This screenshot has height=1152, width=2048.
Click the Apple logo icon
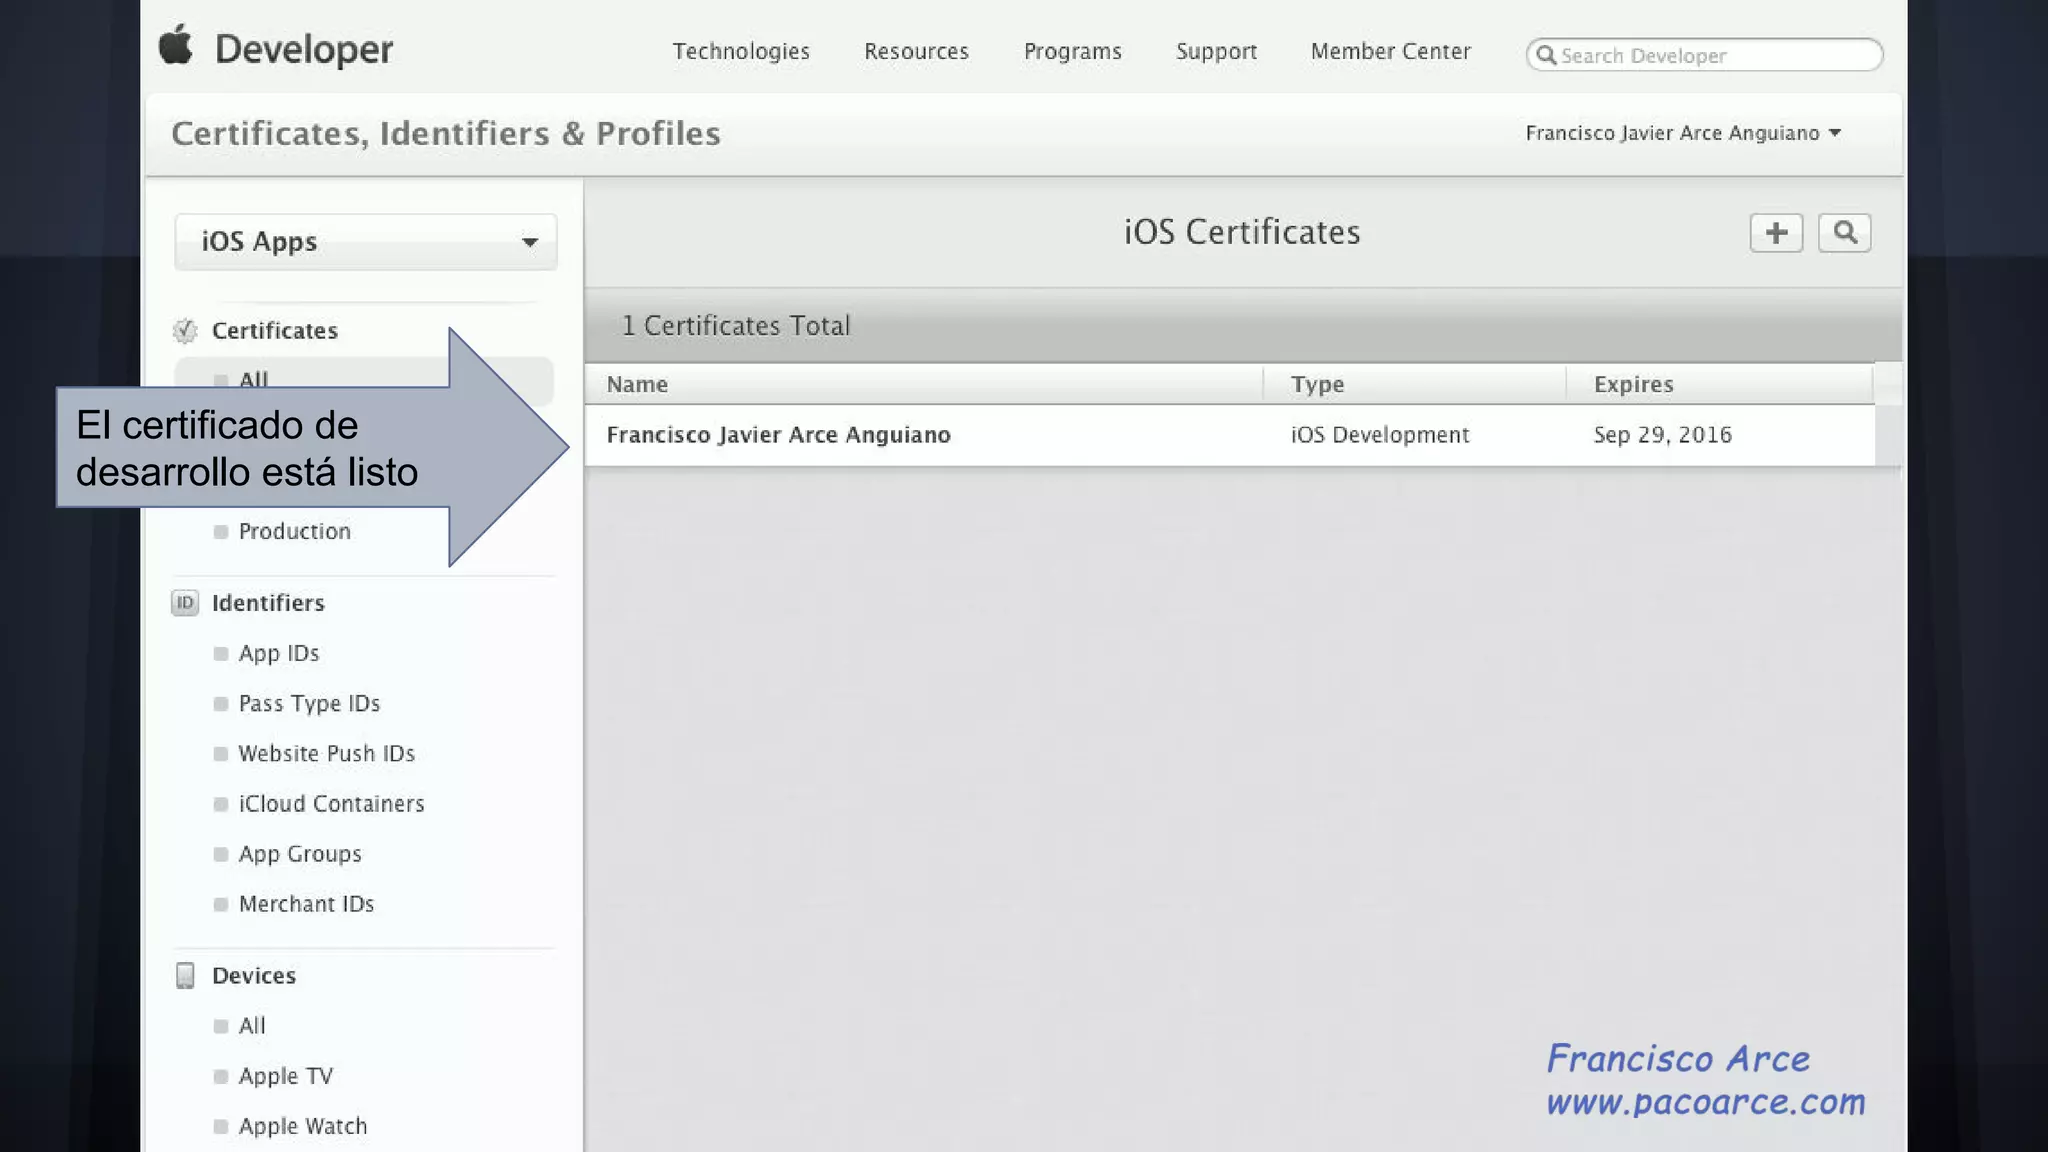[176, 45]
